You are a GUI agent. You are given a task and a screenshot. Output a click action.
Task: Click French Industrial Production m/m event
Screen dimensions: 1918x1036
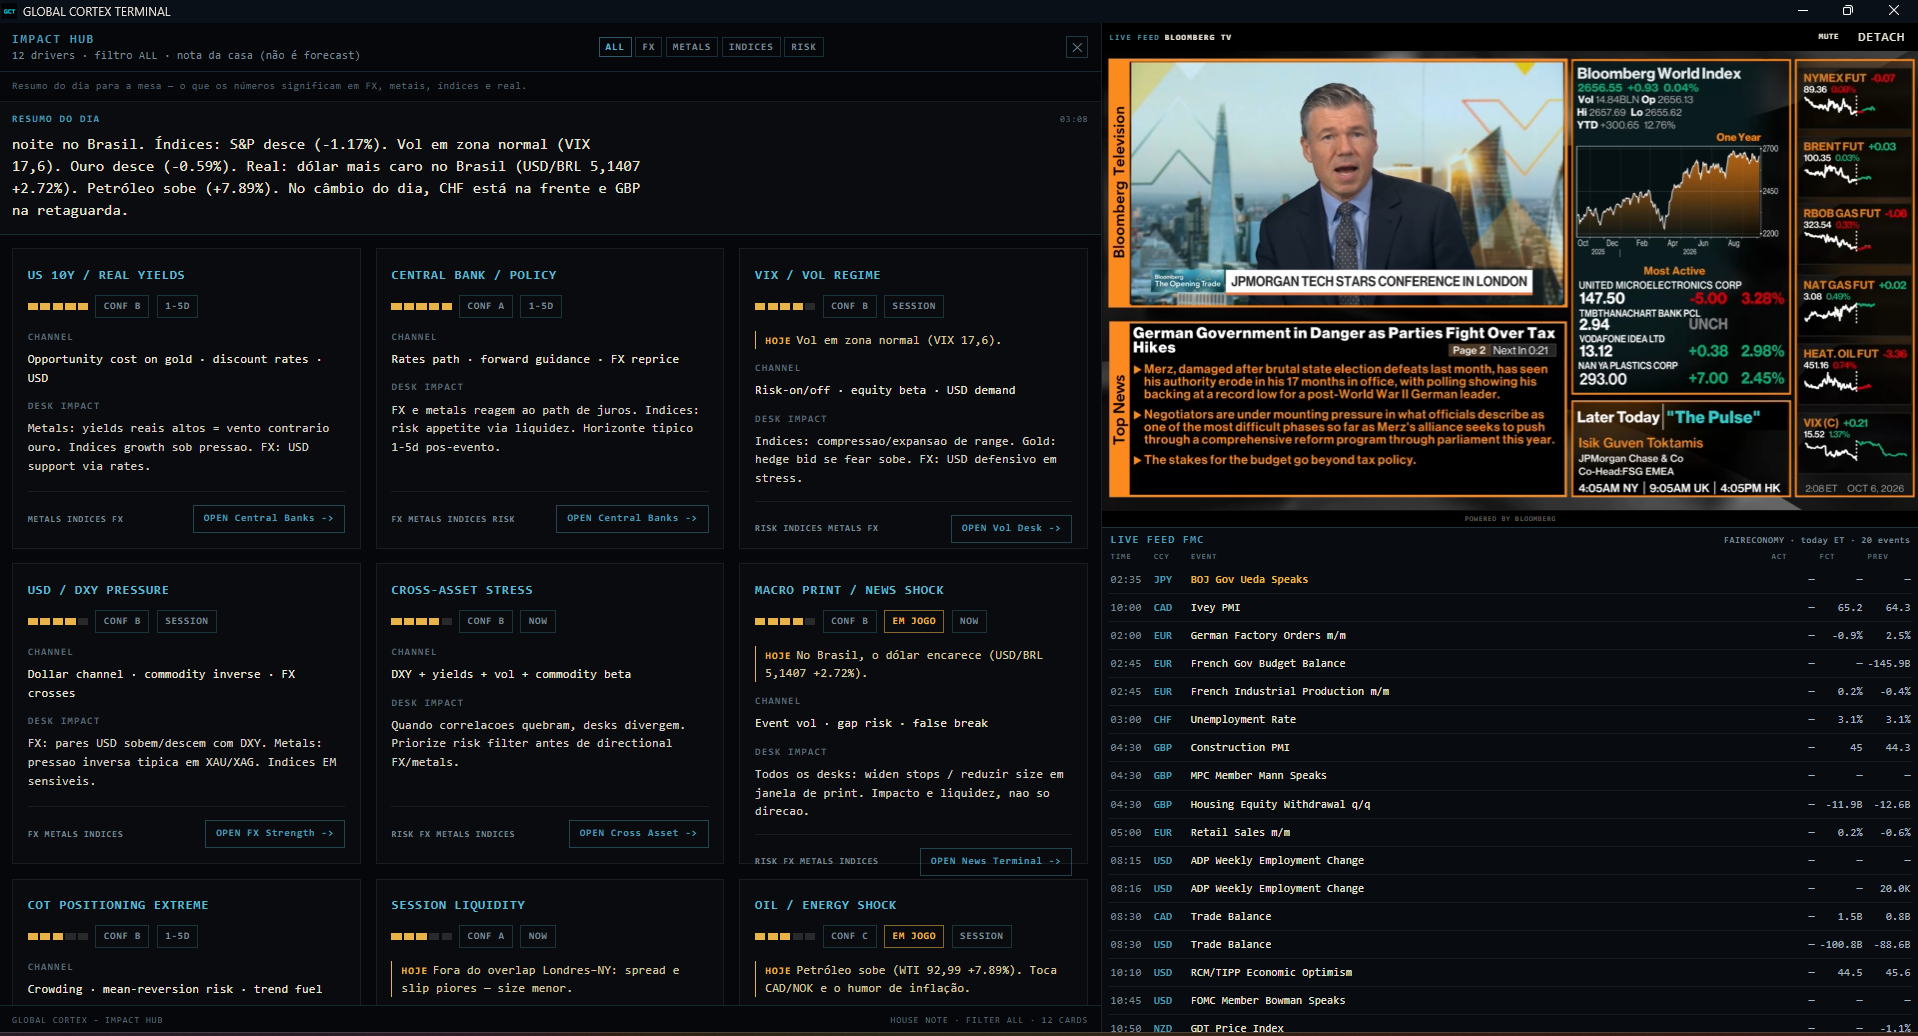pyautogui.click(x=1510, y=692)
